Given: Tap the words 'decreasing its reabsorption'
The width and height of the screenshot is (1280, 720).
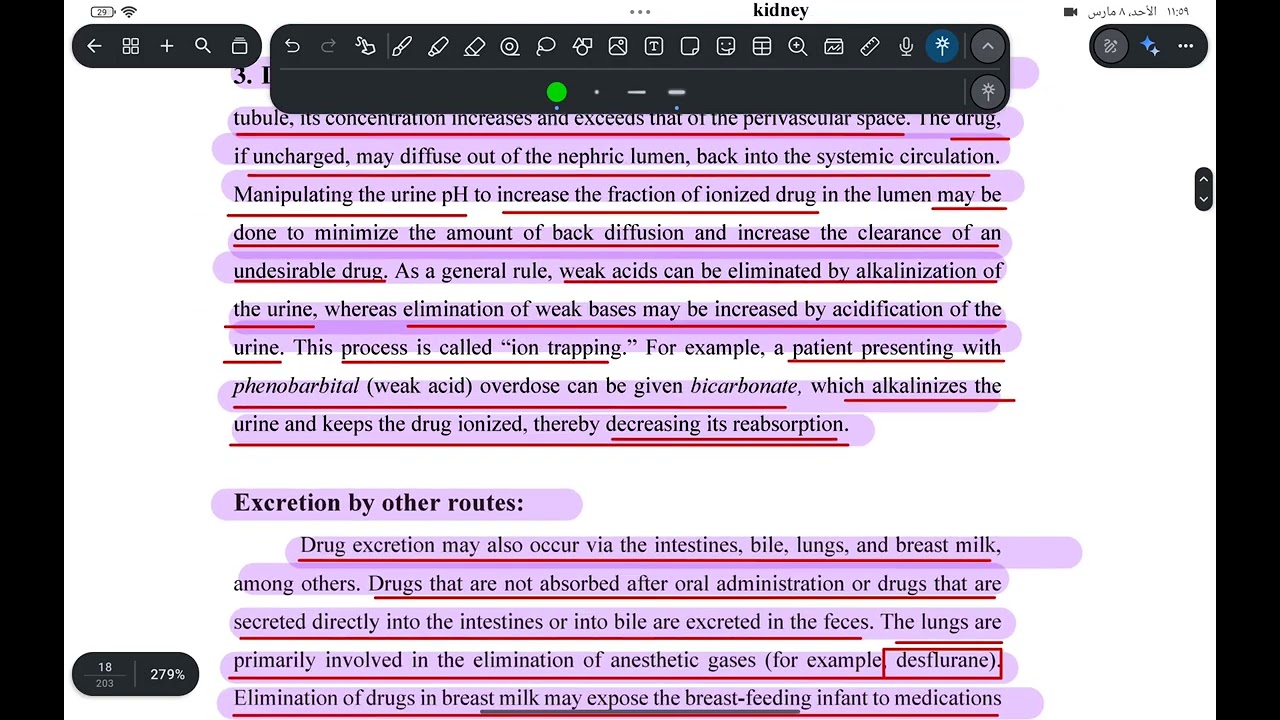Looking at the screenshot, I should point(727,424).
